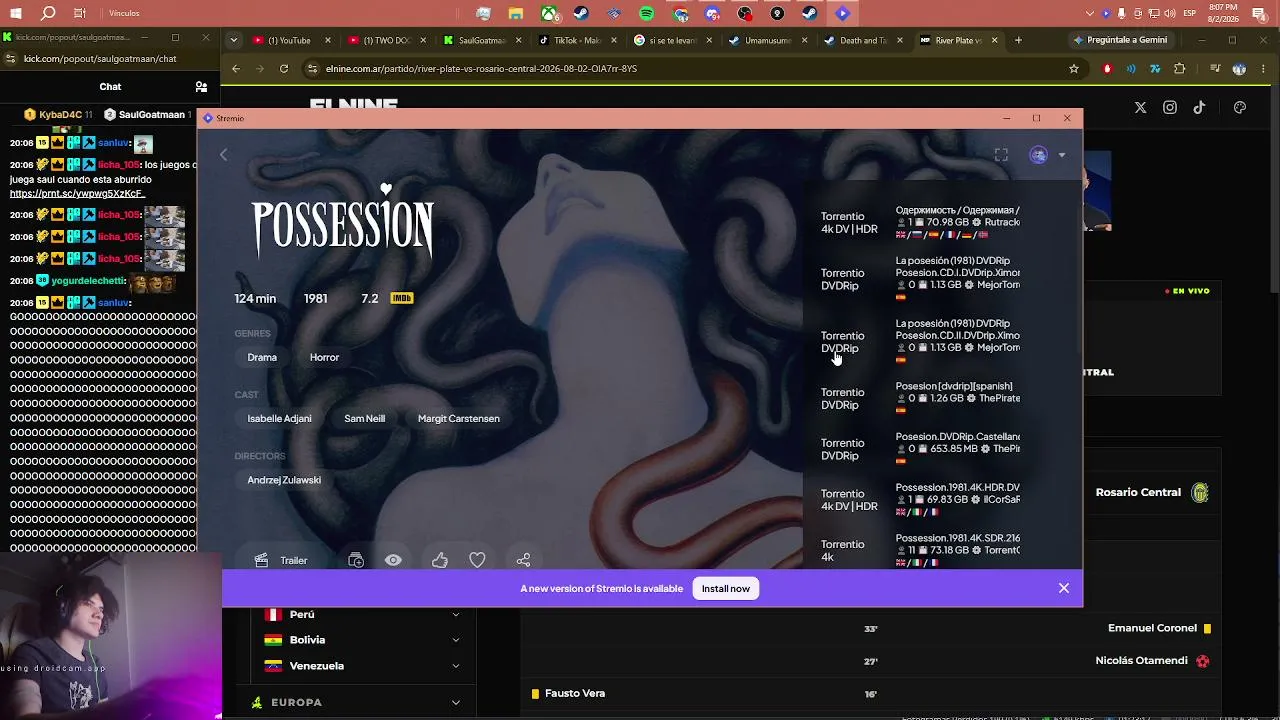
Task: Add Possession to Stremio library
Action: click(x=355, y=560)
